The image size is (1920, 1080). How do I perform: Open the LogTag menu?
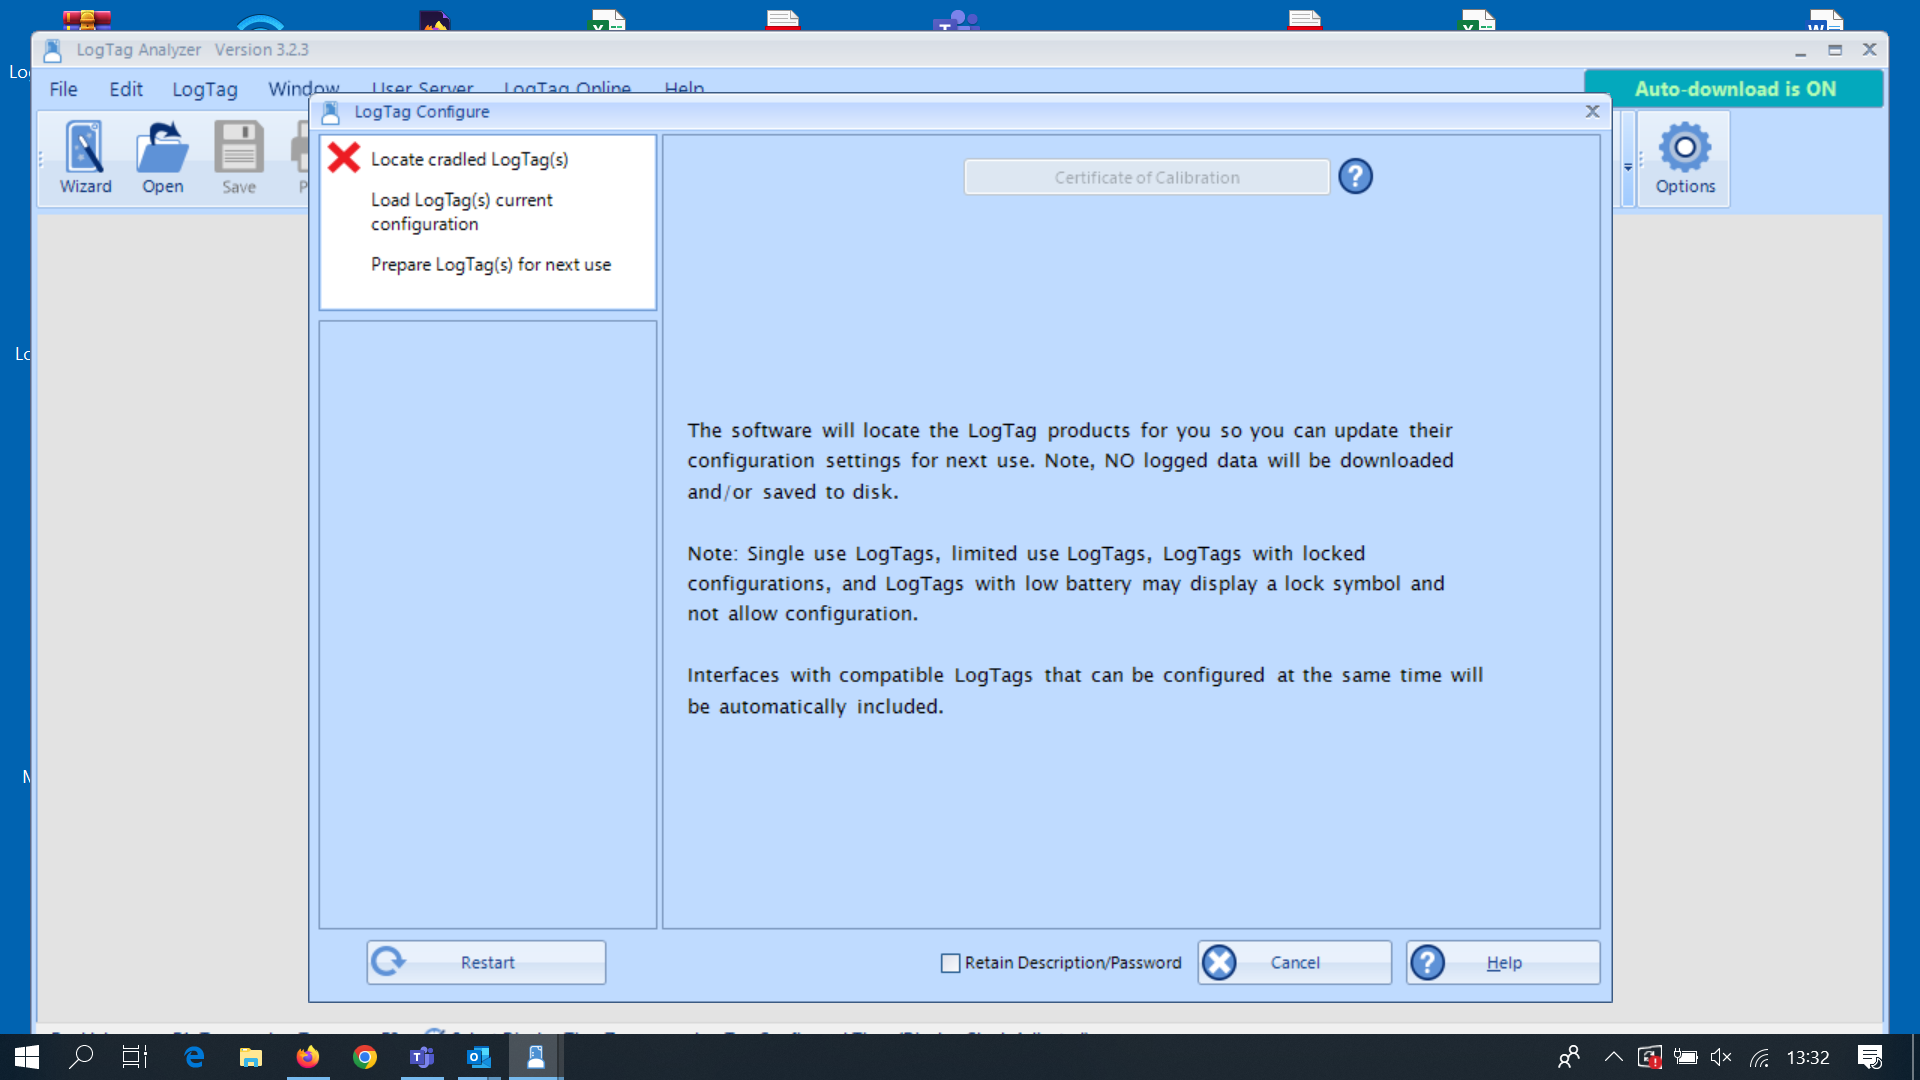pyautogui.click(x=205, y=89)
